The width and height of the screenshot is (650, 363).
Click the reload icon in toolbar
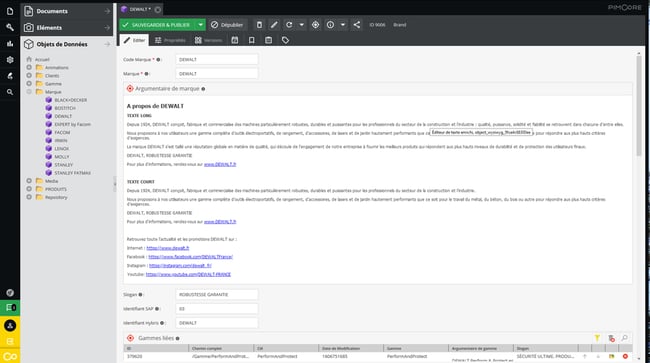(289, 25)
